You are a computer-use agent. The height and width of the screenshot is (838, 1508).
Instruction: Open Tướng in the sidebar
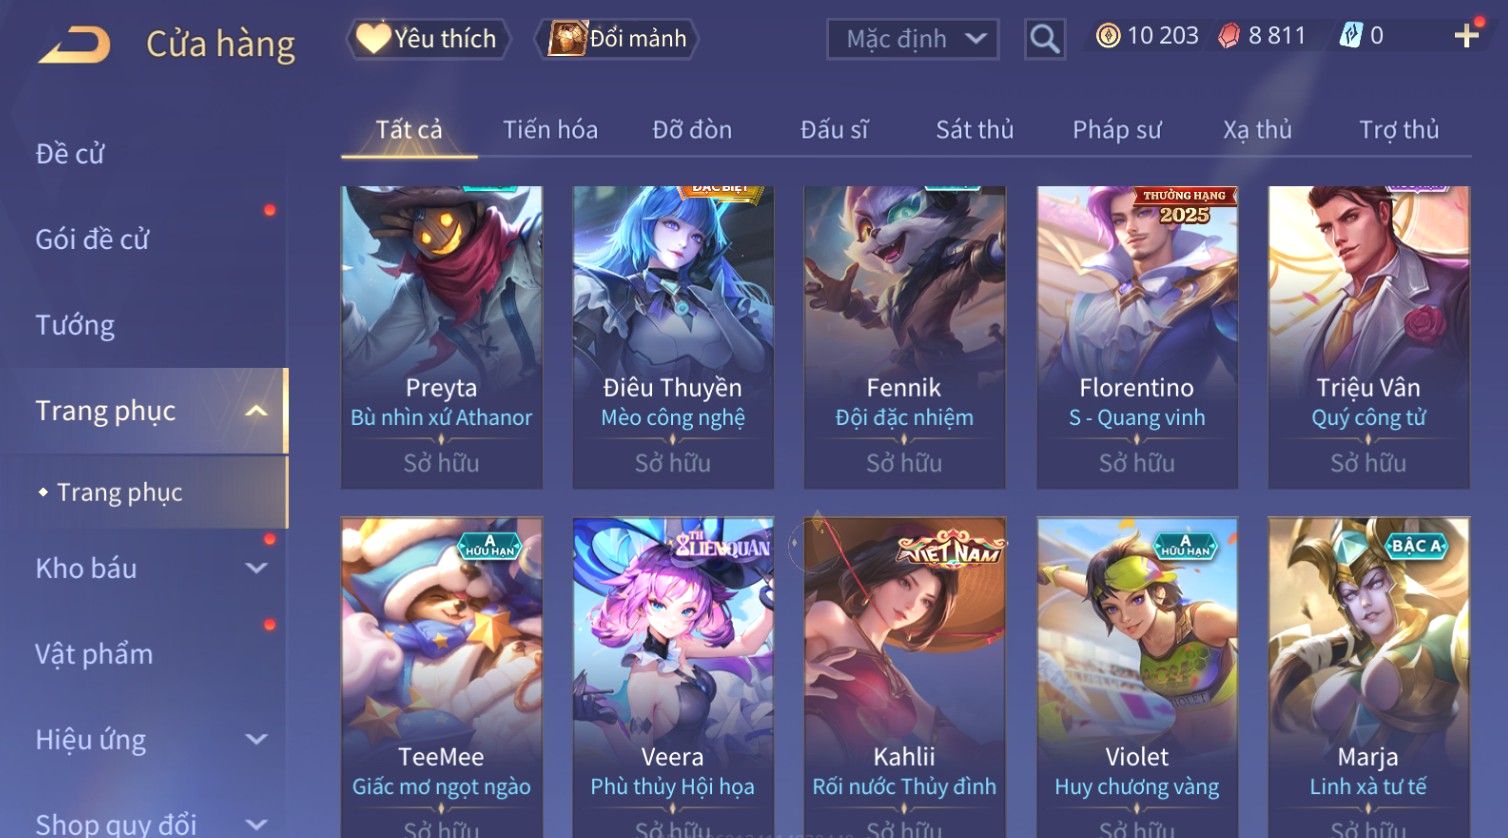pyautogui.click(x=75, y=325)
